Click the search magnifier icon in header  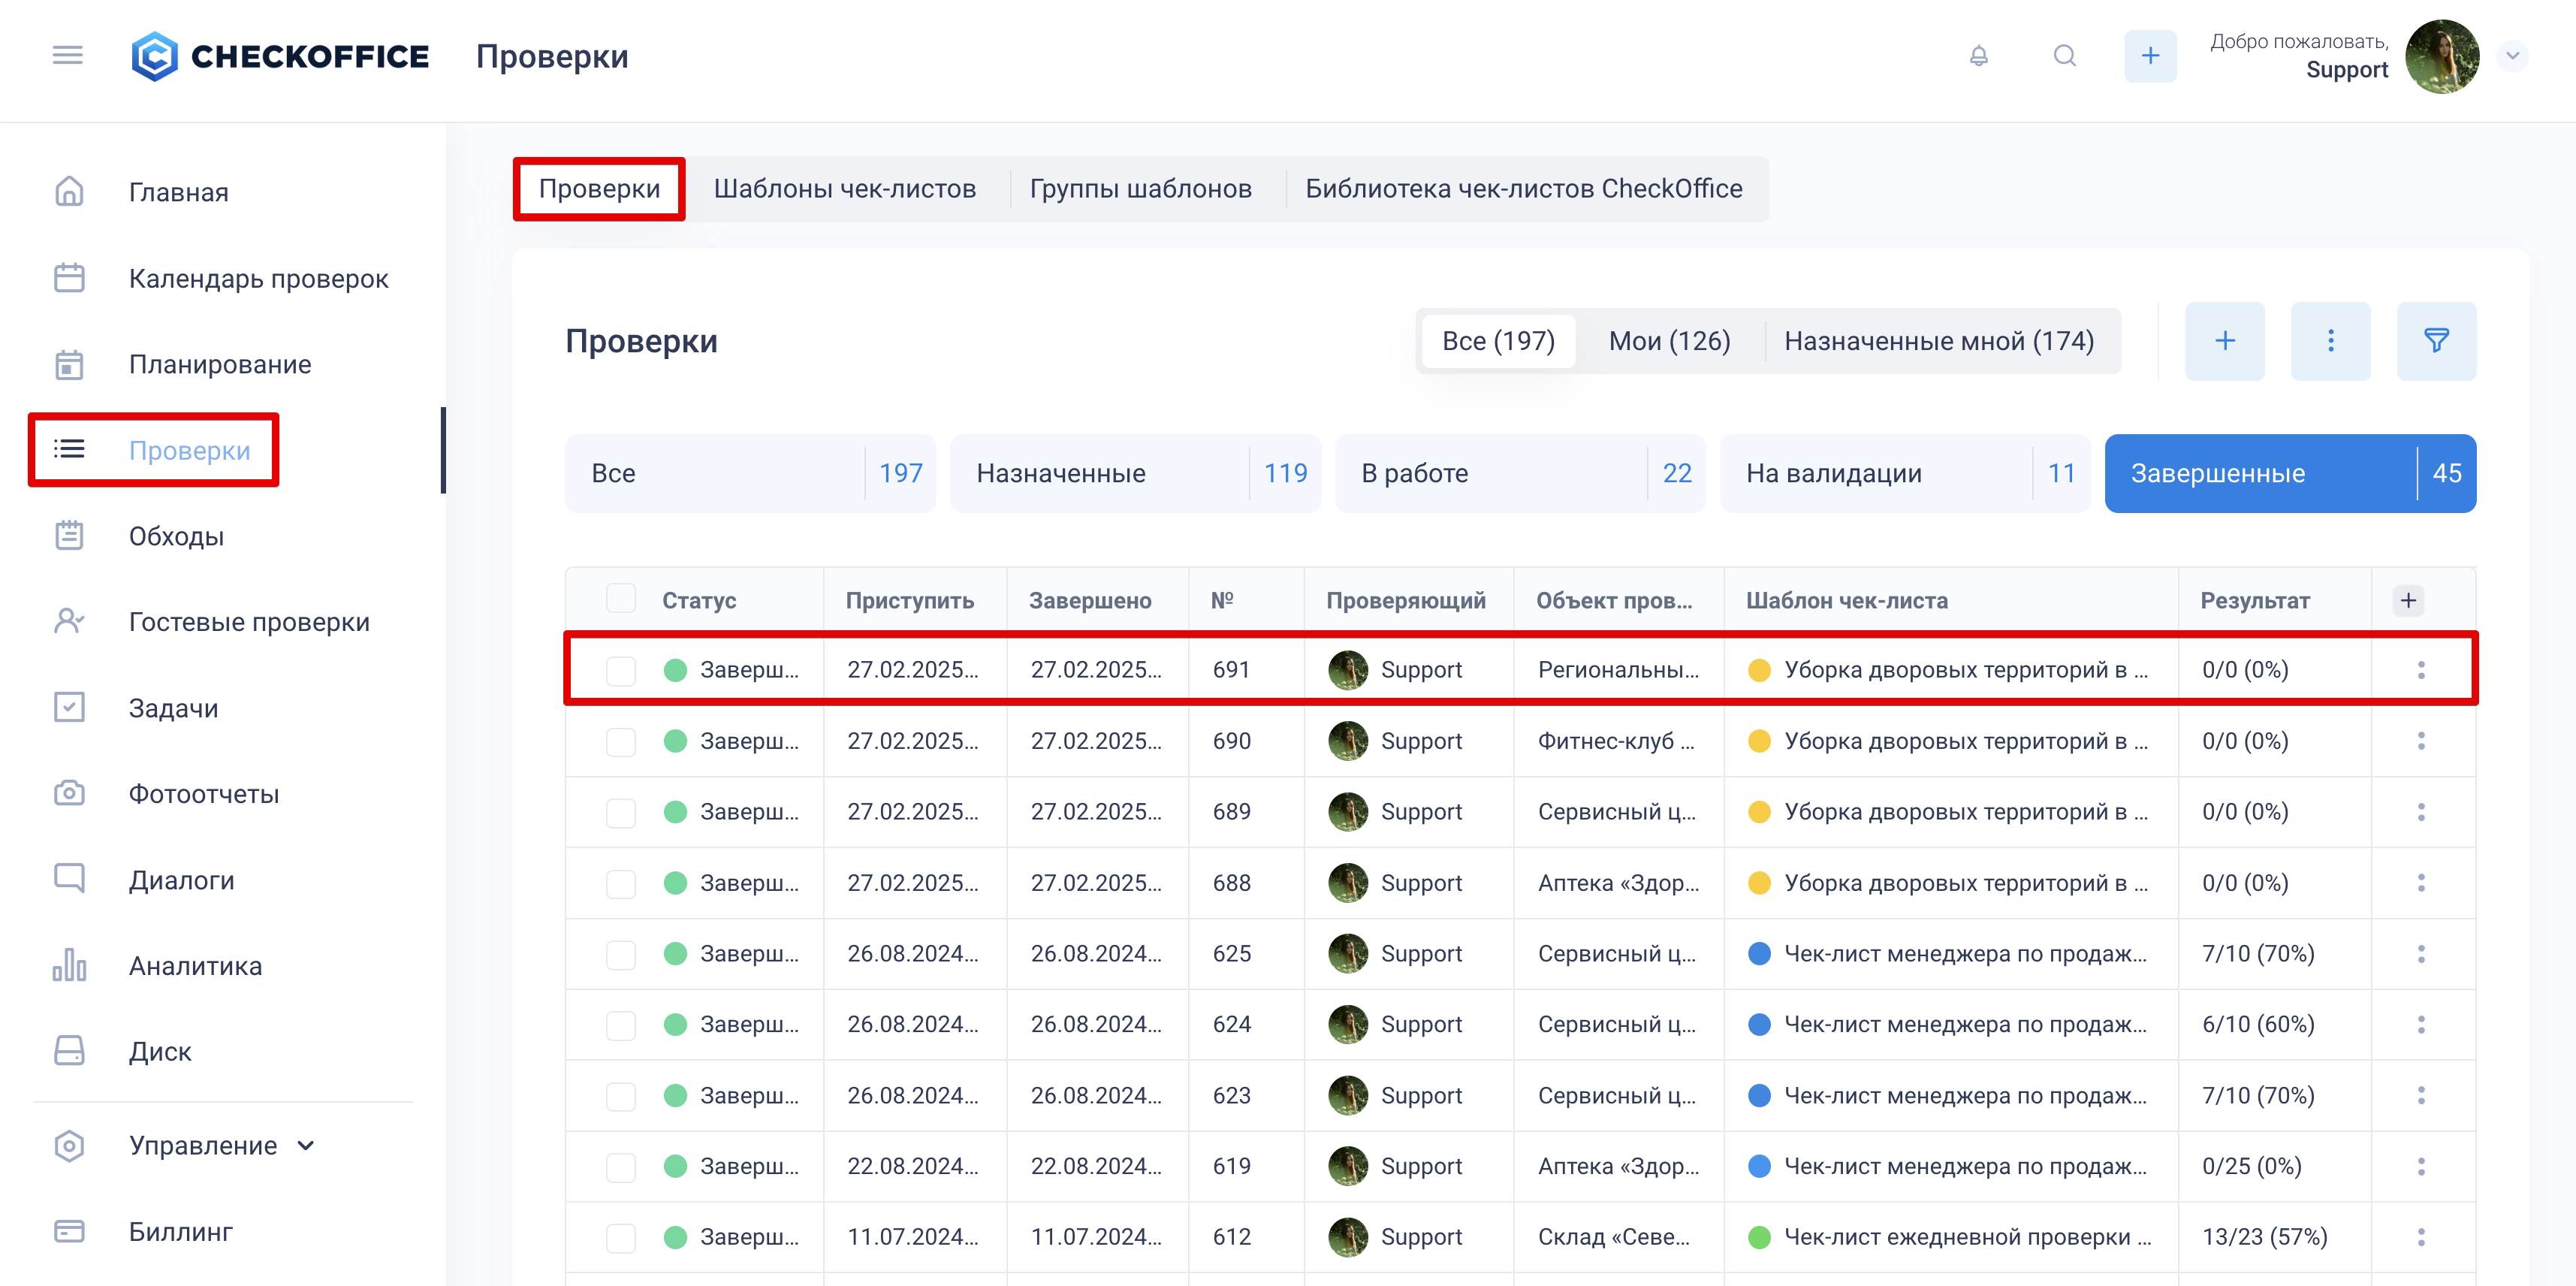click(2064, 56)
